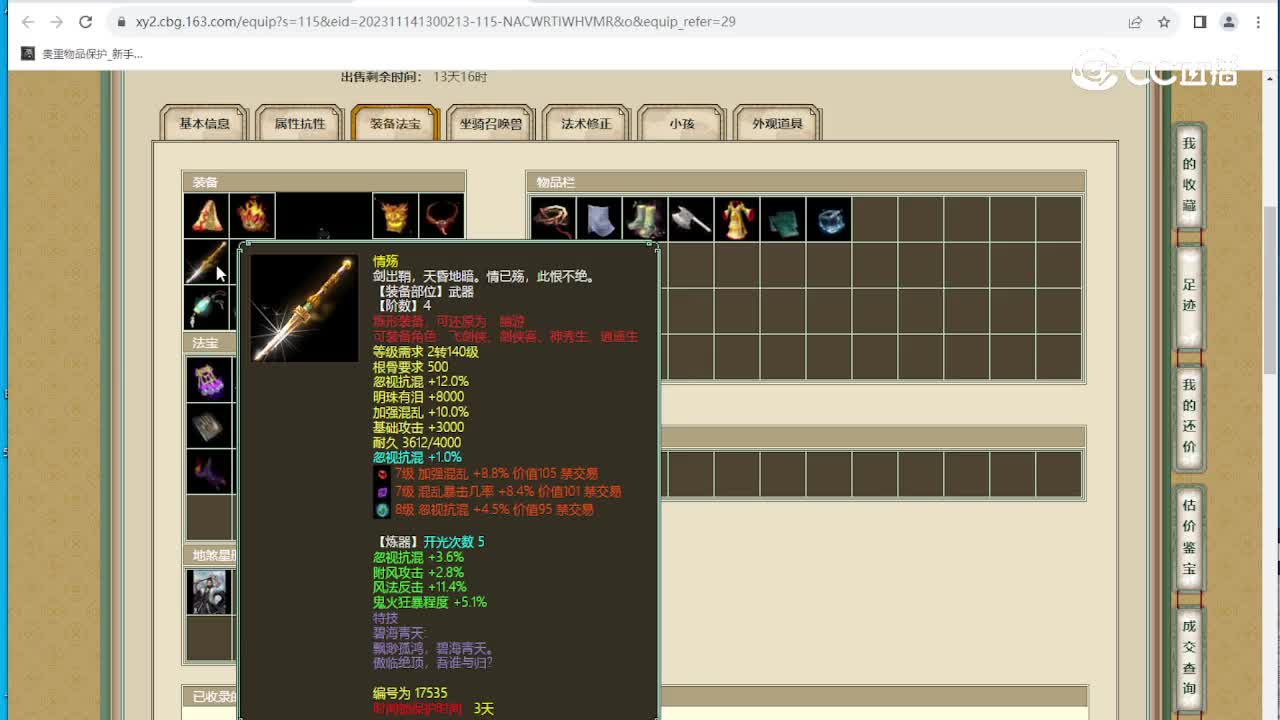Screen dimensions: 1280x720
Task: Click the warrior portrait under 地煞星
Action: (209, 591)
